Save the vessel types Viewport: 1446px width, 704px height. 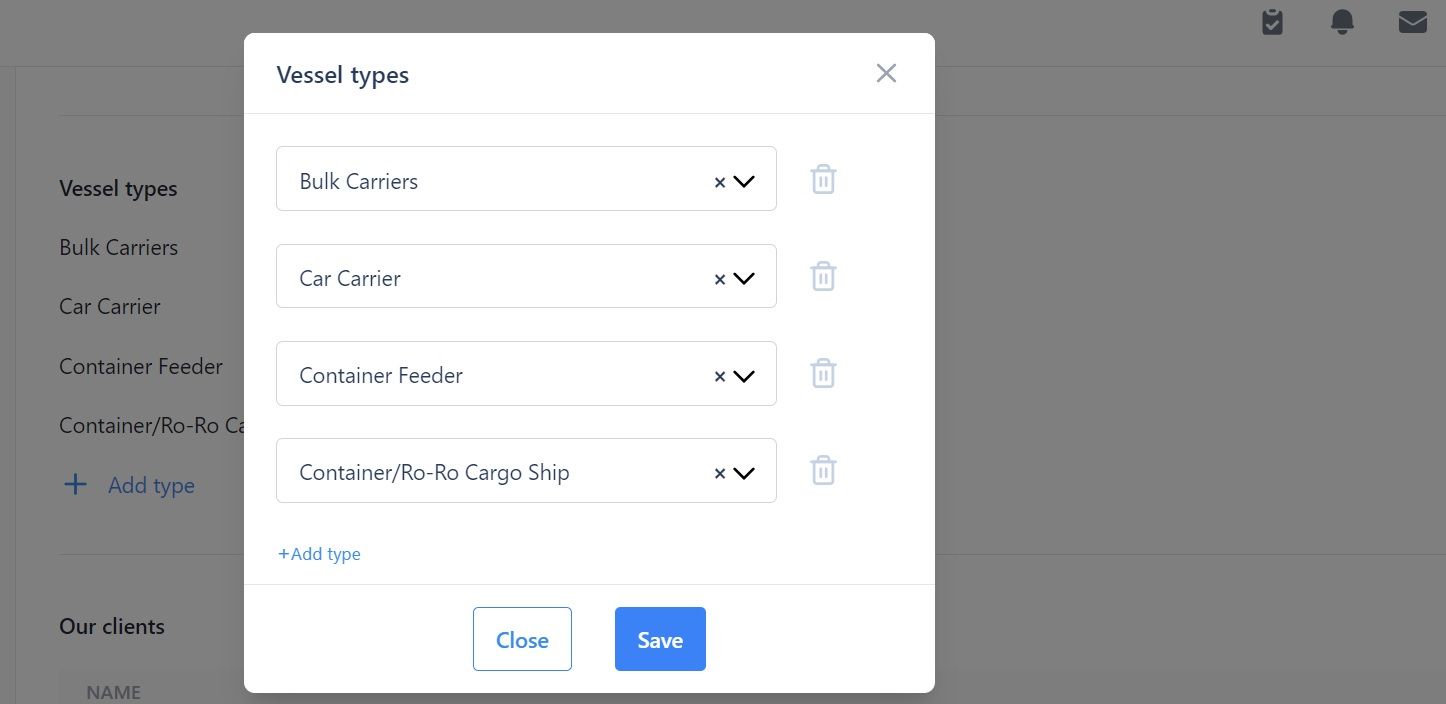pyautogui.click(x=660, y=639)
